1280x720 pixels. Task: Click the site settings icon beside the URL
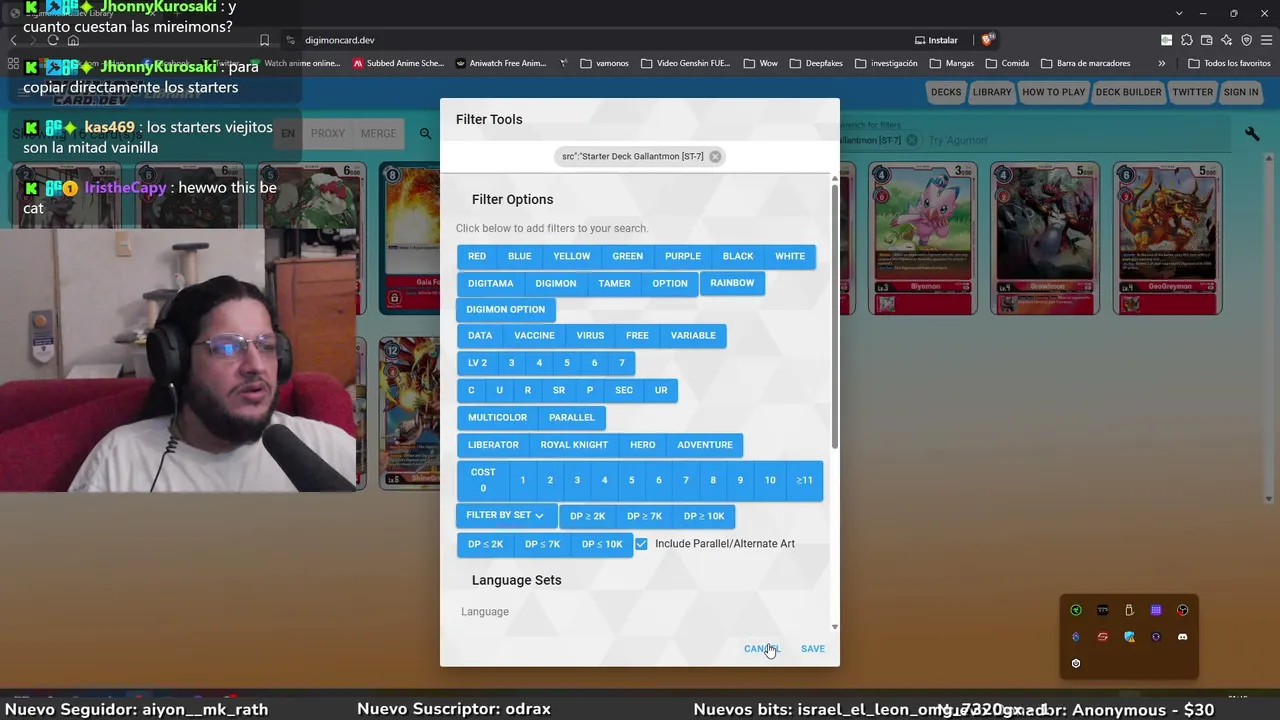click(x=290, y=40)
